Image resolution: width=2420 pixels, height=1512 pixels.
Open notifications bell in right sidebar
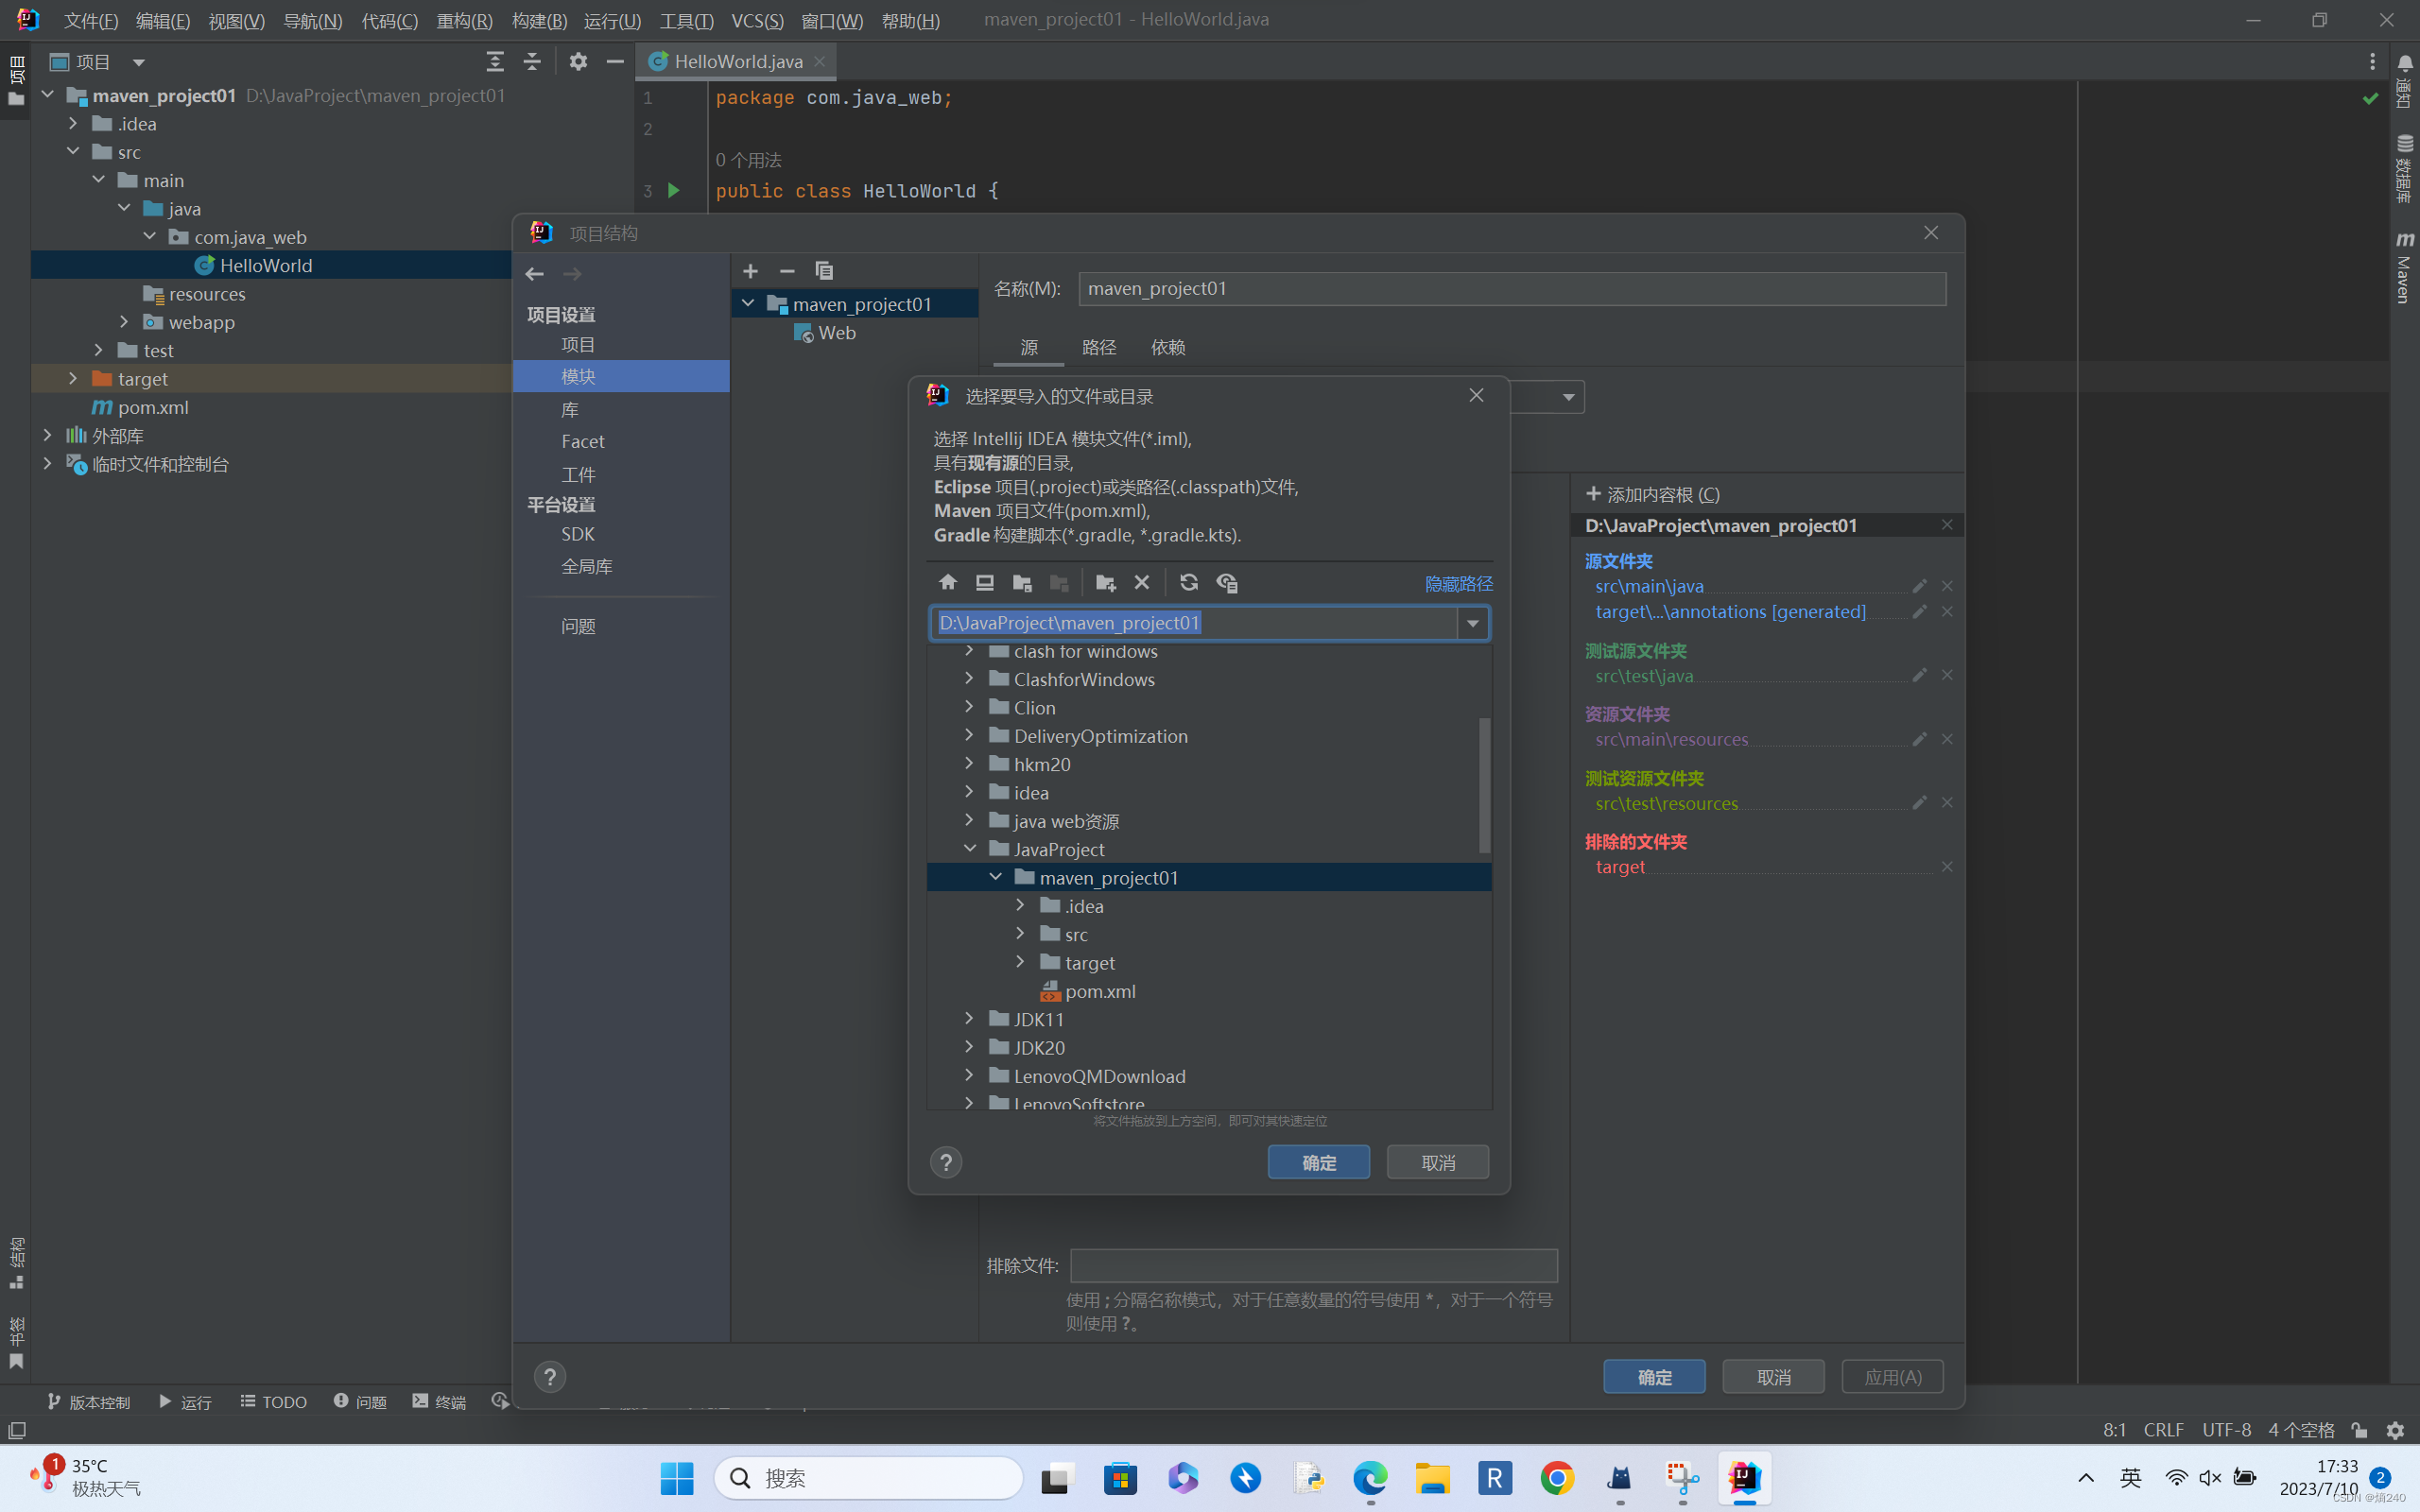point(2403,64)
